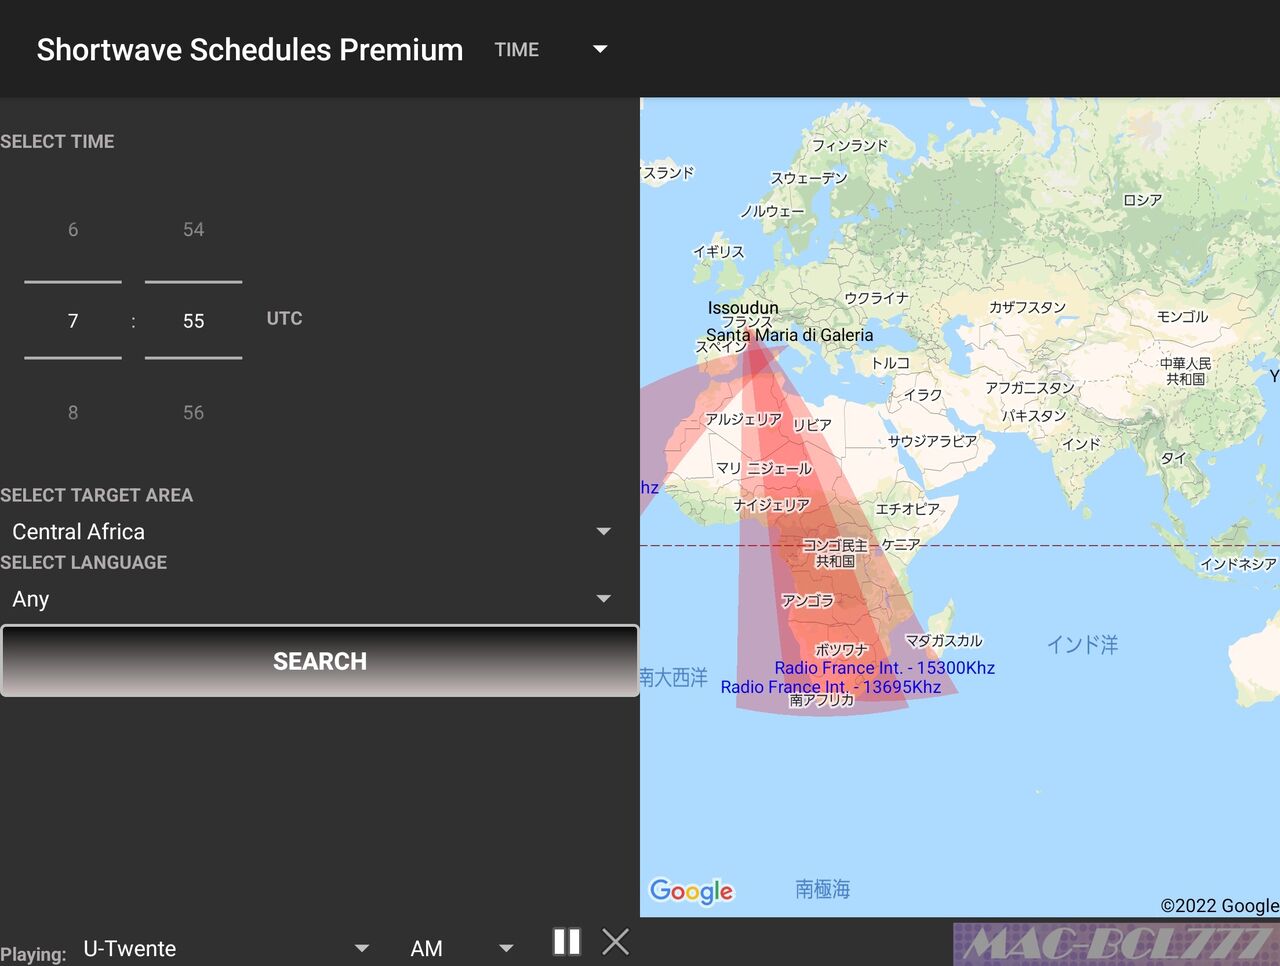Click the Issoudun transmitter label on map
Screen dimensions: 1280x966
coord(743,308)
